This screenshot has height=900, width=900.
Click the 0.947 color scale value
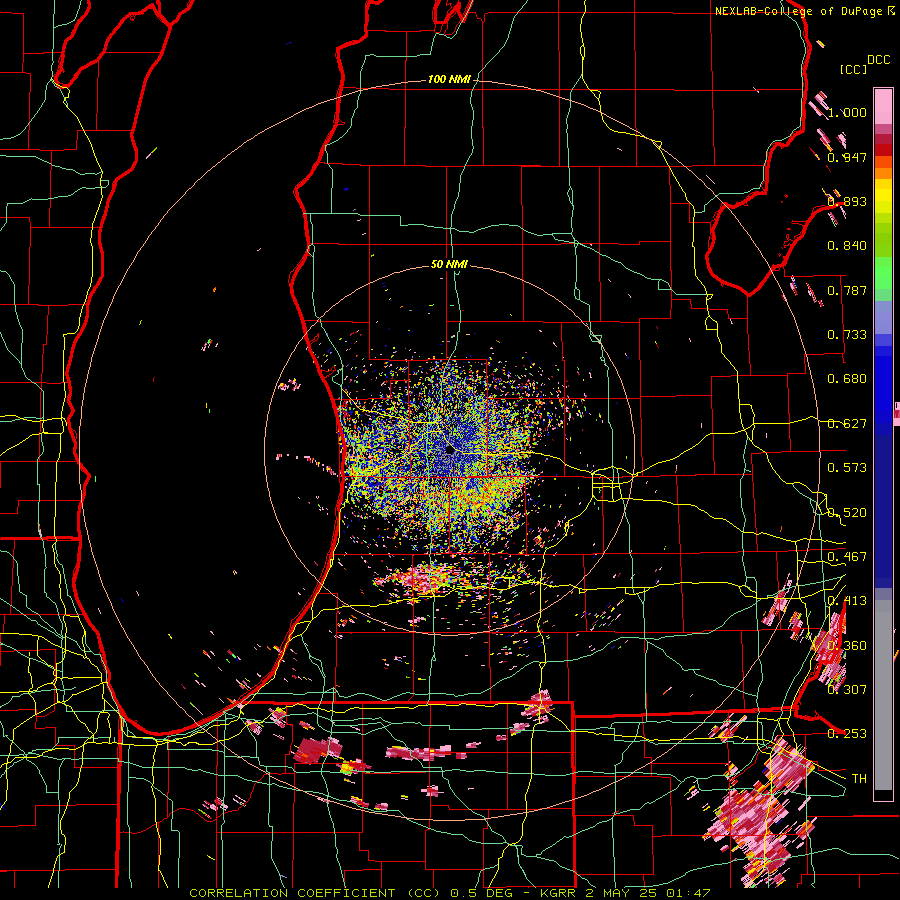tap(847, 157)
